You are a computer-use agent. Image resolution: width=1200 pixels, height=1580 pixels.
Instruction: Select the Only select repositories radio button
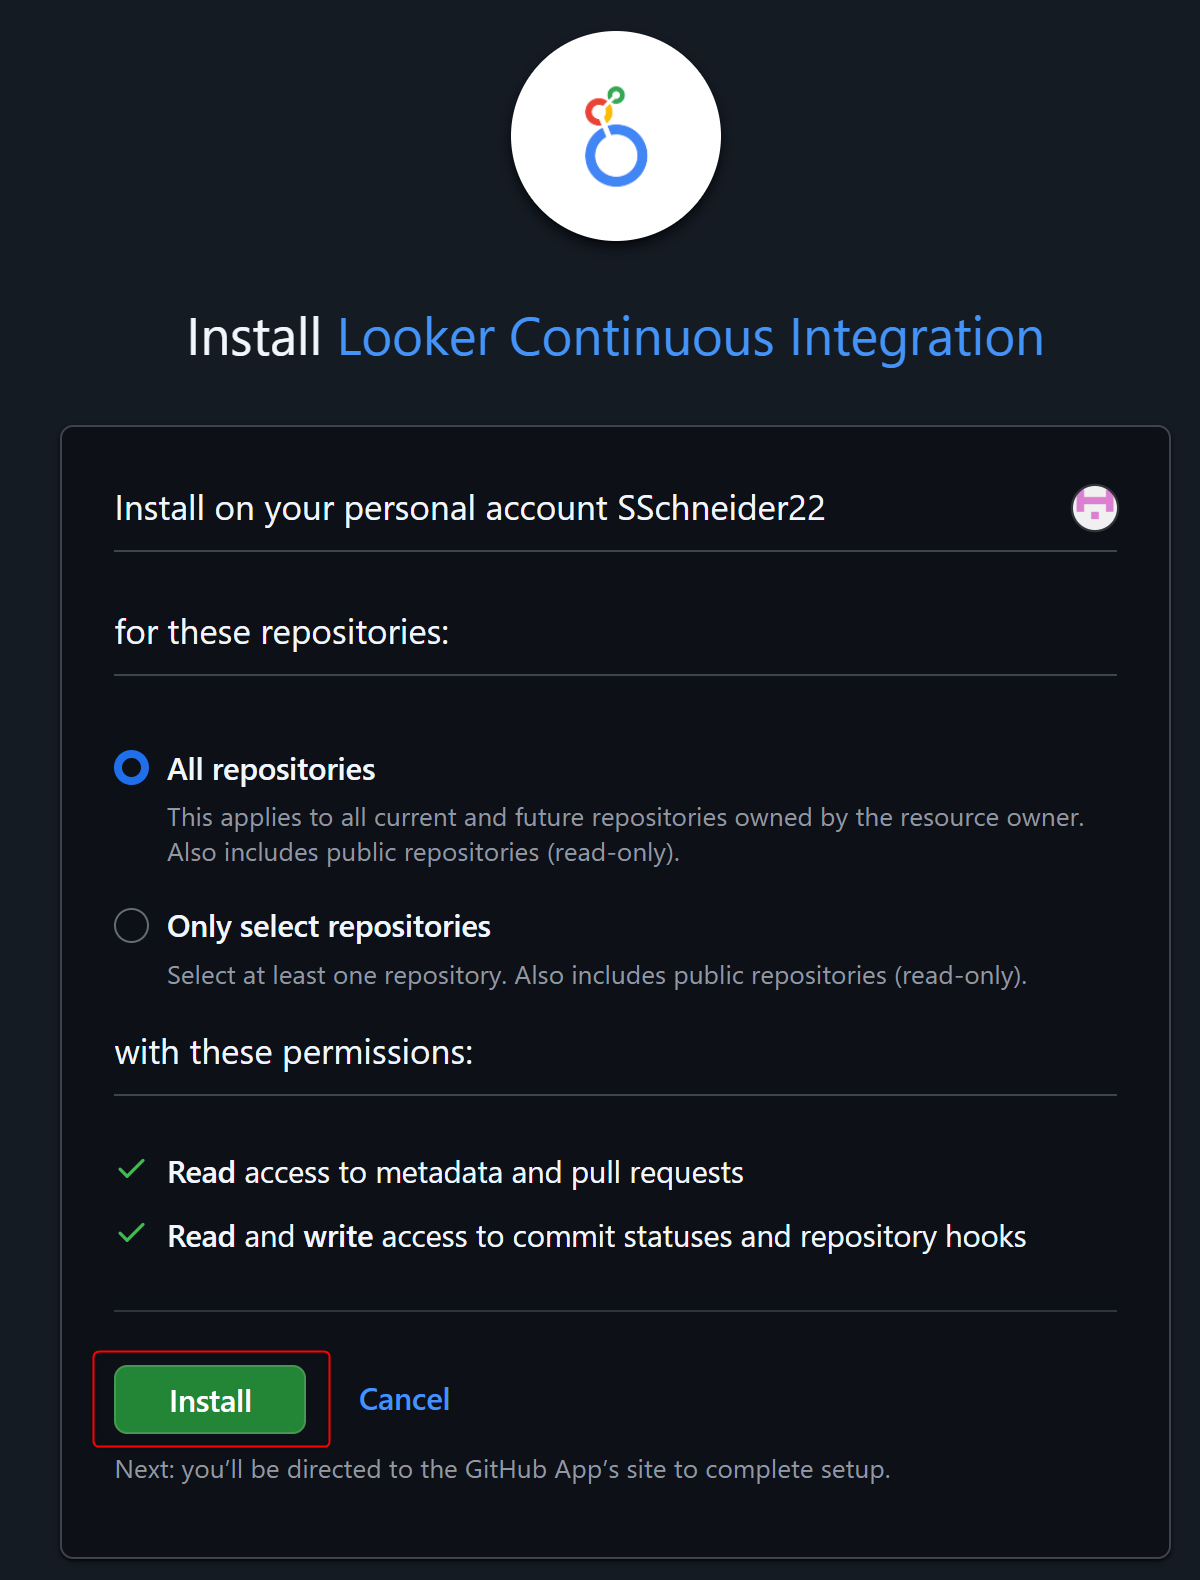click(x=132, y=926)
